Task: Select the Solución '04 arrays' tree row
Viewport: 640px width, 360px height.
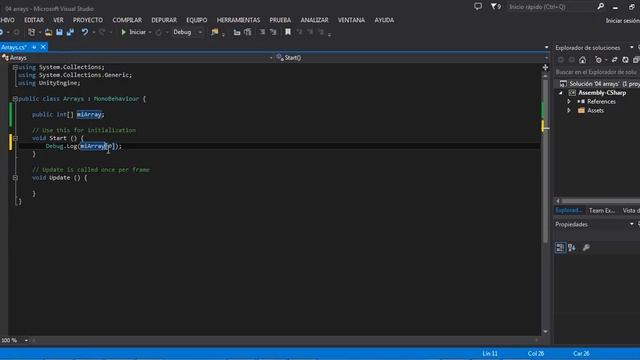Action: point(598,84)
